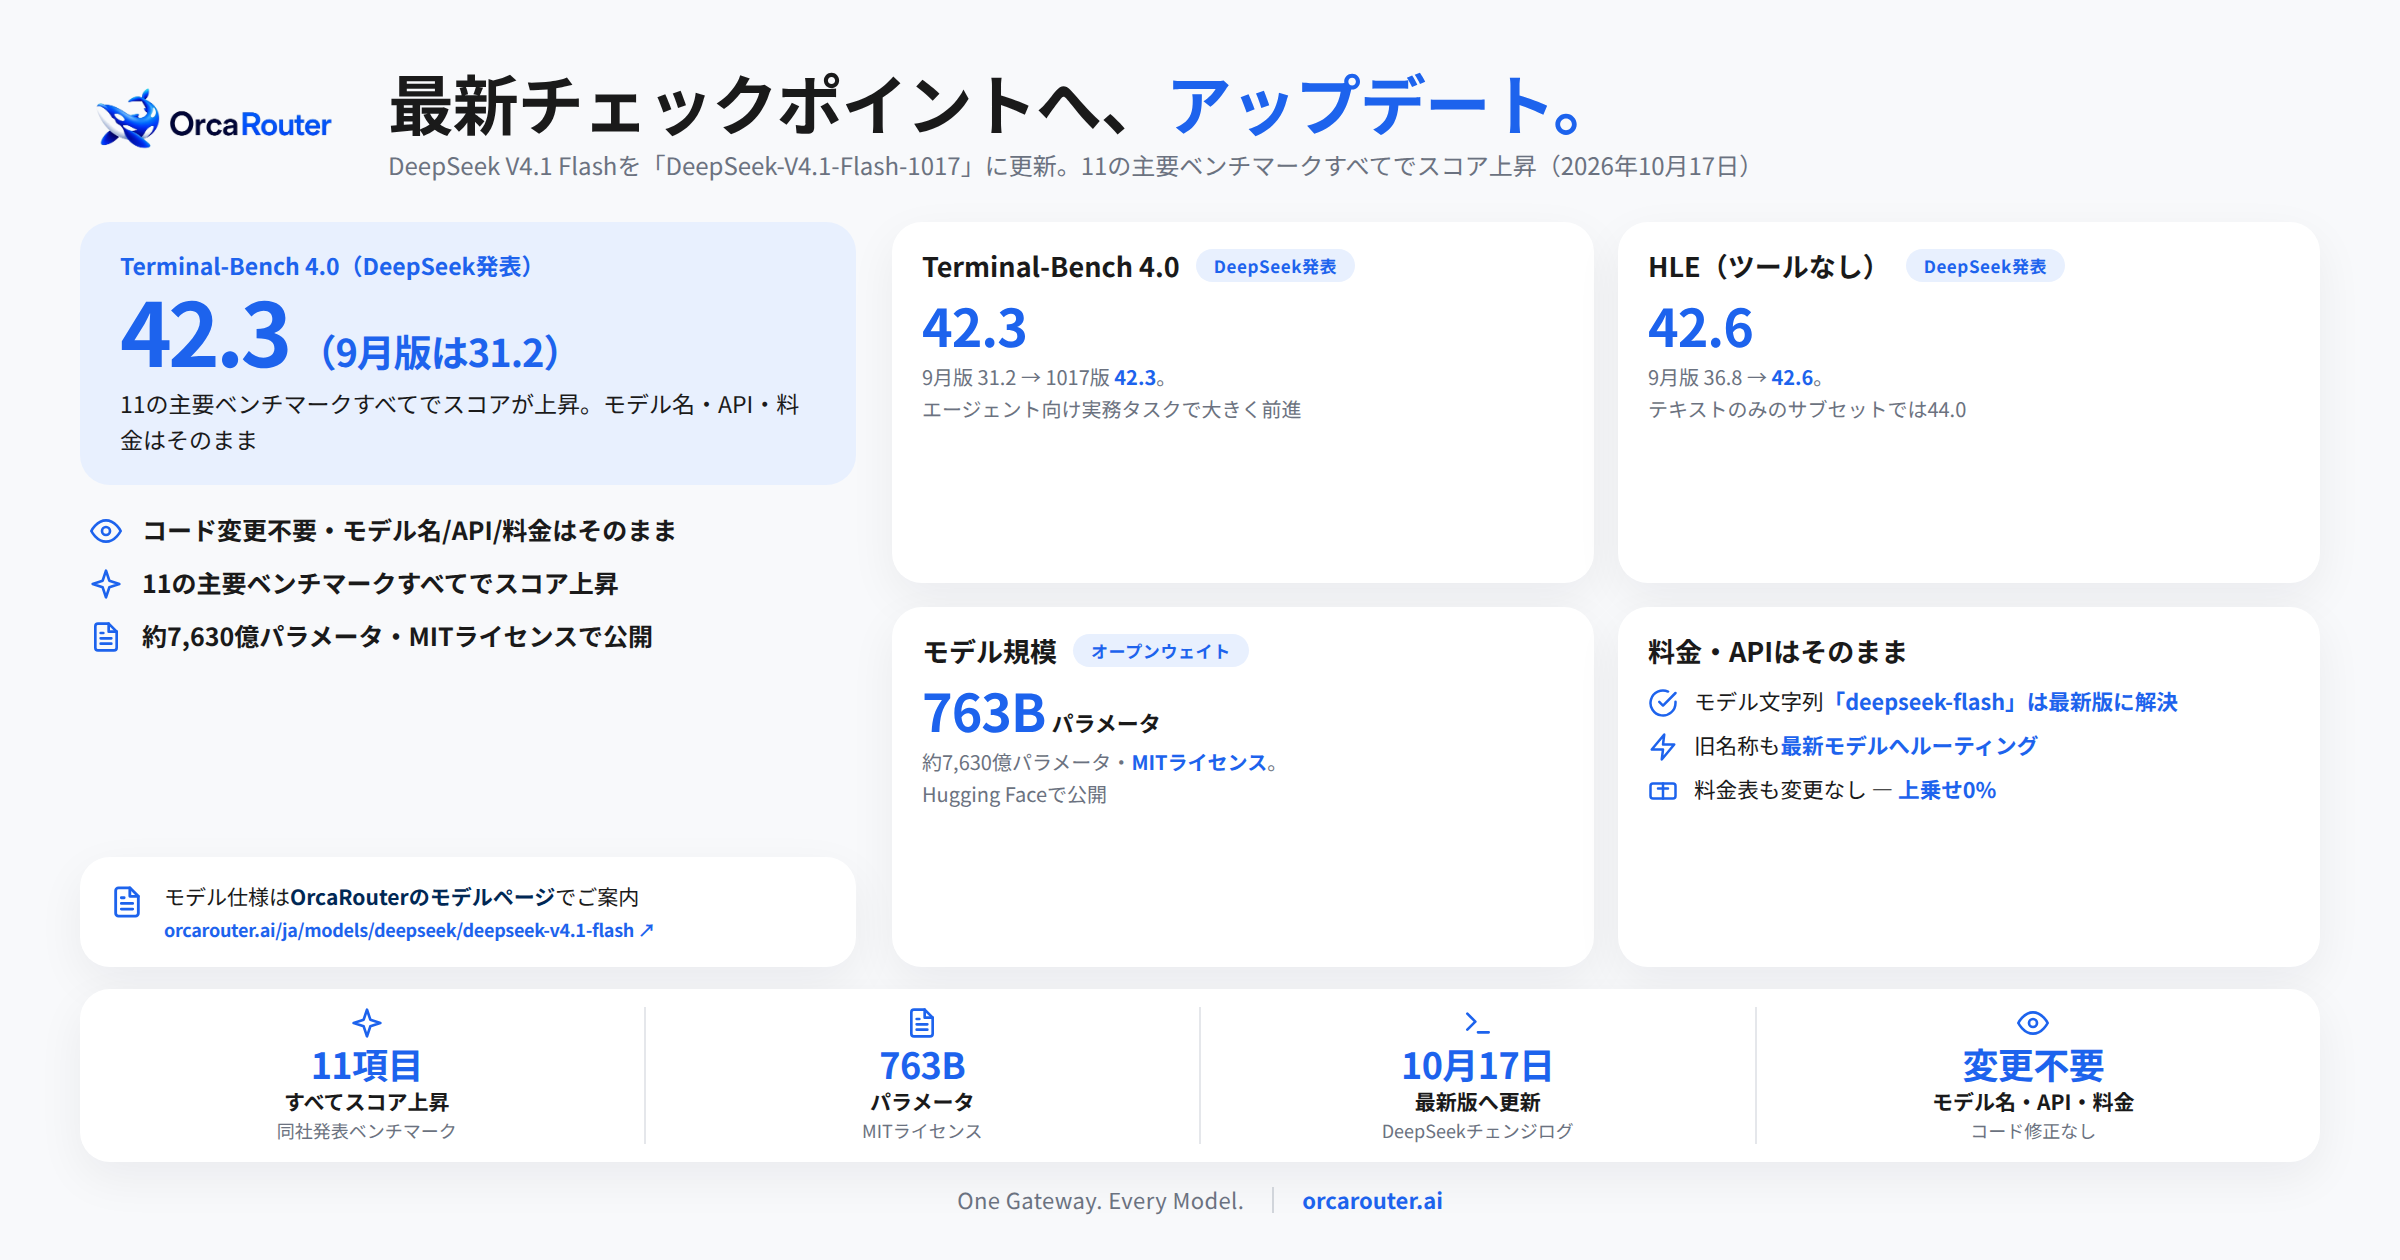2400x1260 pixels.
Task: Click the 変更不要 stat in bottom bar
Action: pyautogui.click(x=2033, y=1066)
